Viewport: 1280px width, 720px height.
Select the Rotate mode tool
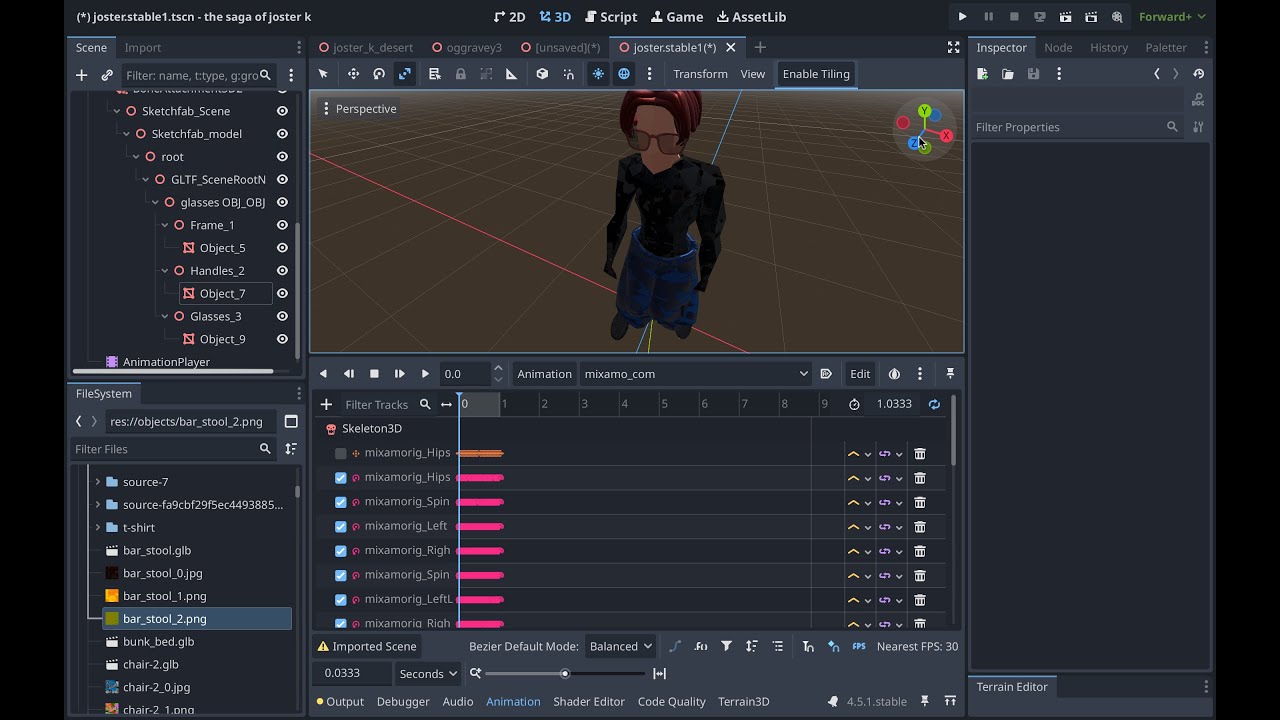tap(379, 74)
